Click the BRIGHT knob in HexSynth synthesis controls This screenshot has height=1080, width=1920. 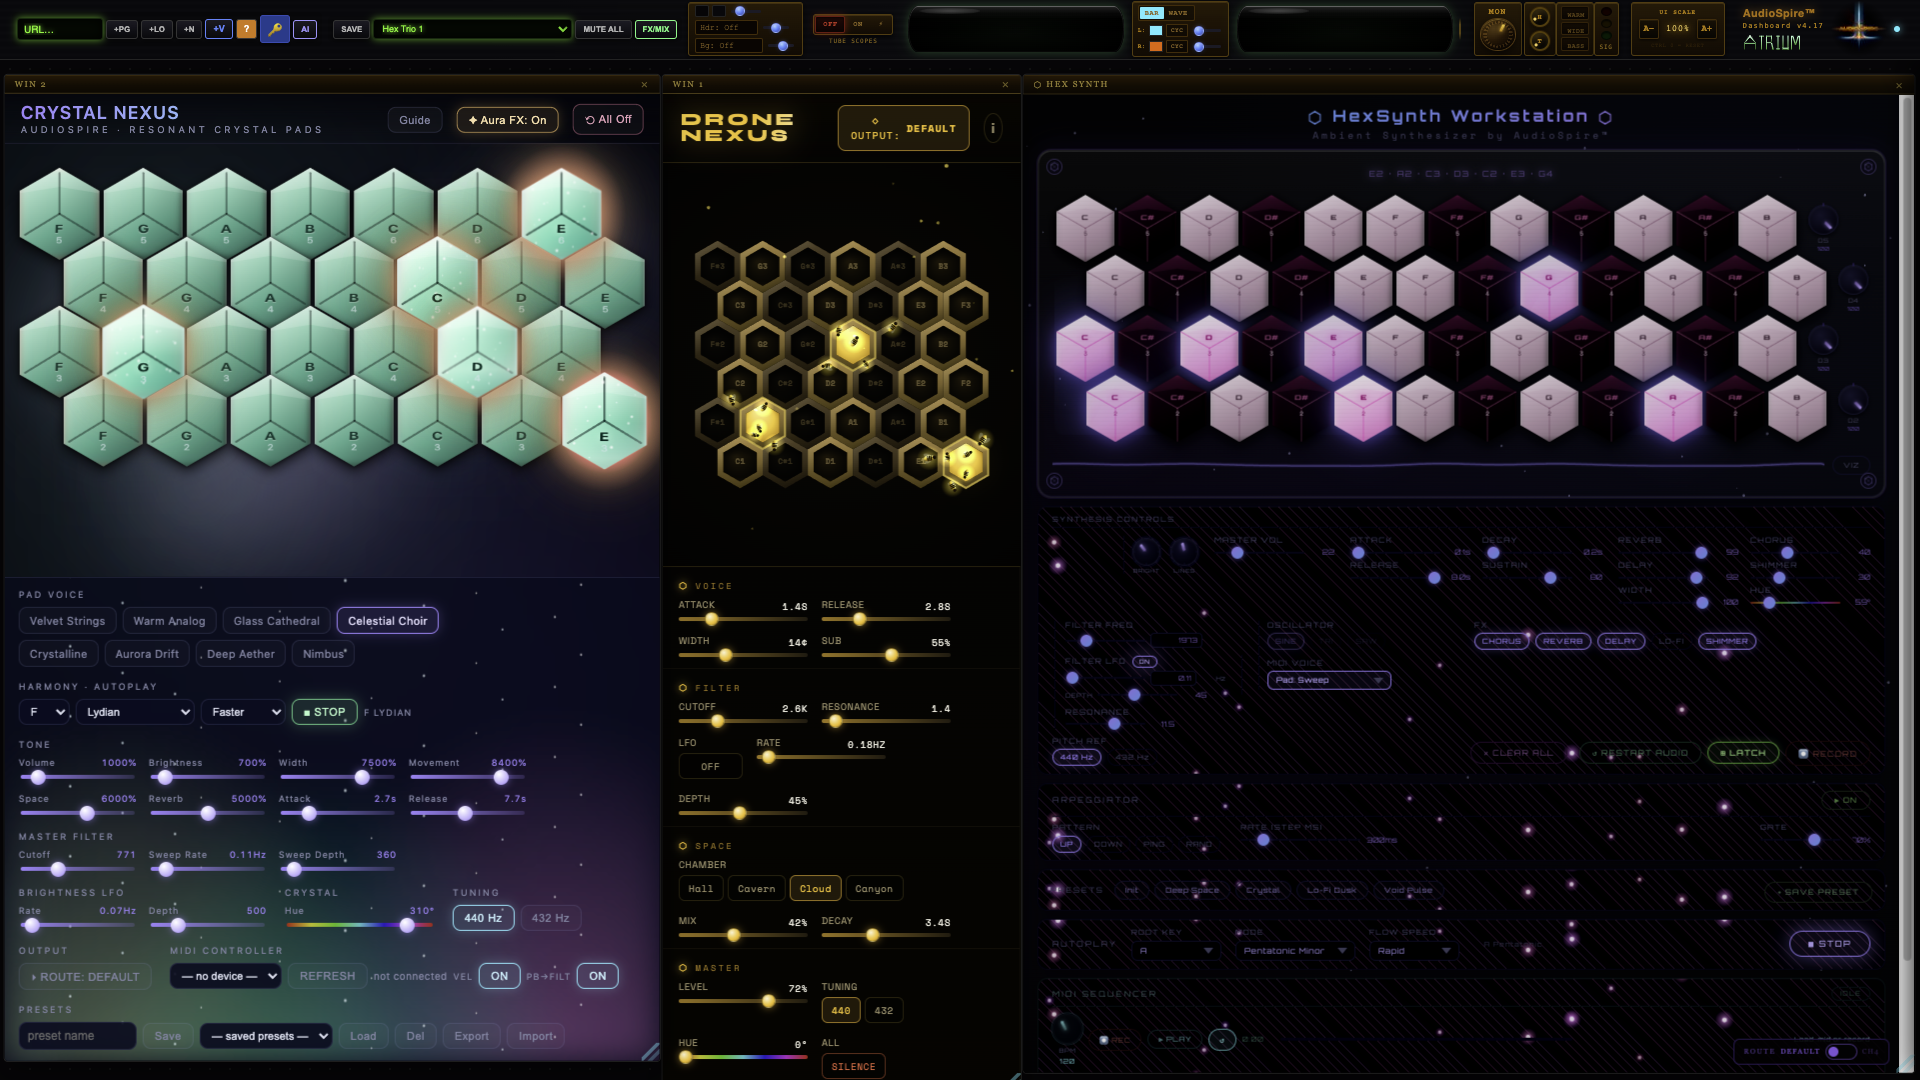tap(1145, 551)
